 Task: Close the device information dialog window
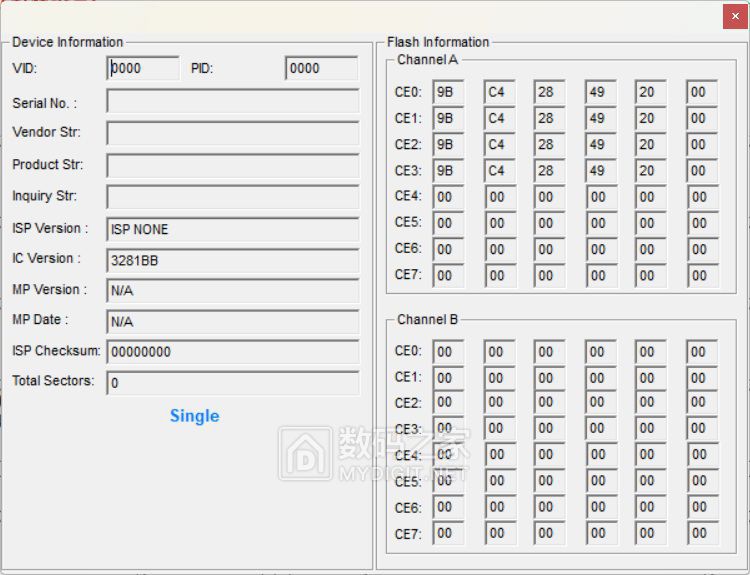pyautogui.click(x=734, y=16)
